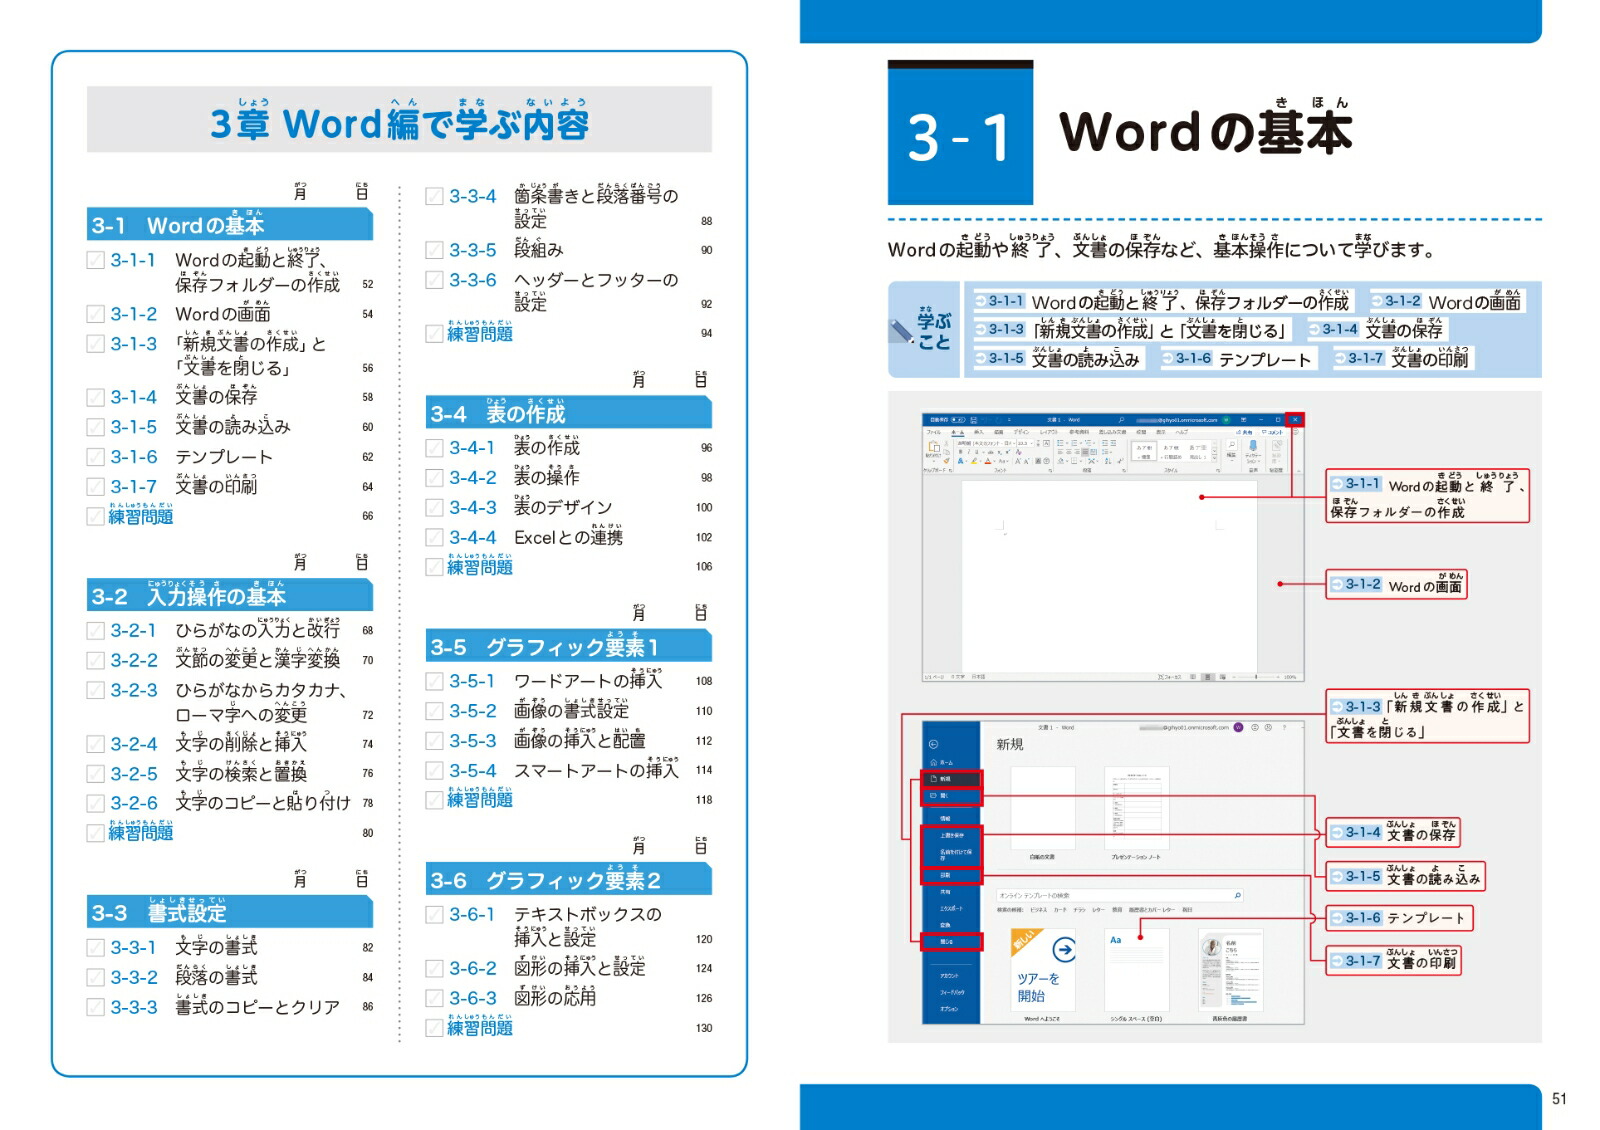This screenshot has height=1130, width=1600.
Task: Tick the 3-6-2 図形の挿入と設定 checkbox
Action: (x=434, y=968)
